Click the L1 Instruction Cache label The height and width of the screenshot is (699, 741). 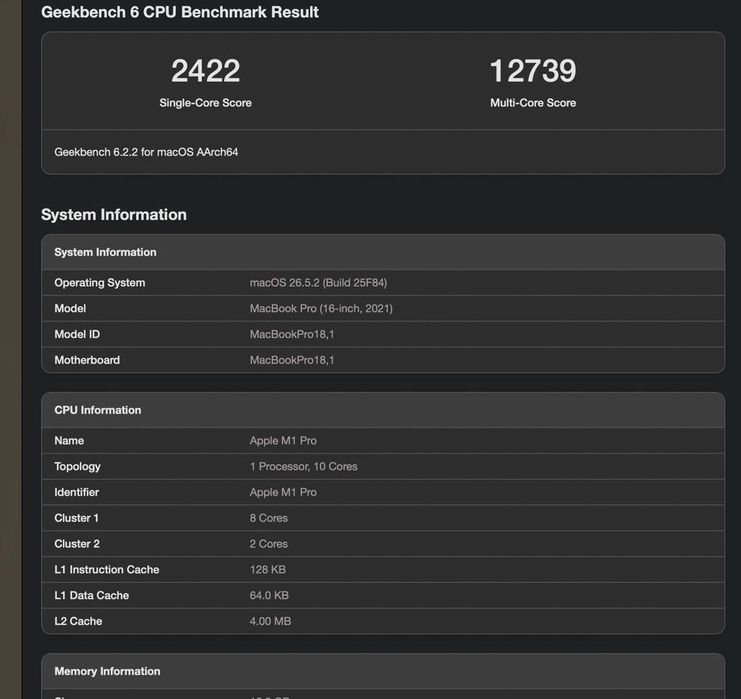coord(107,570)
